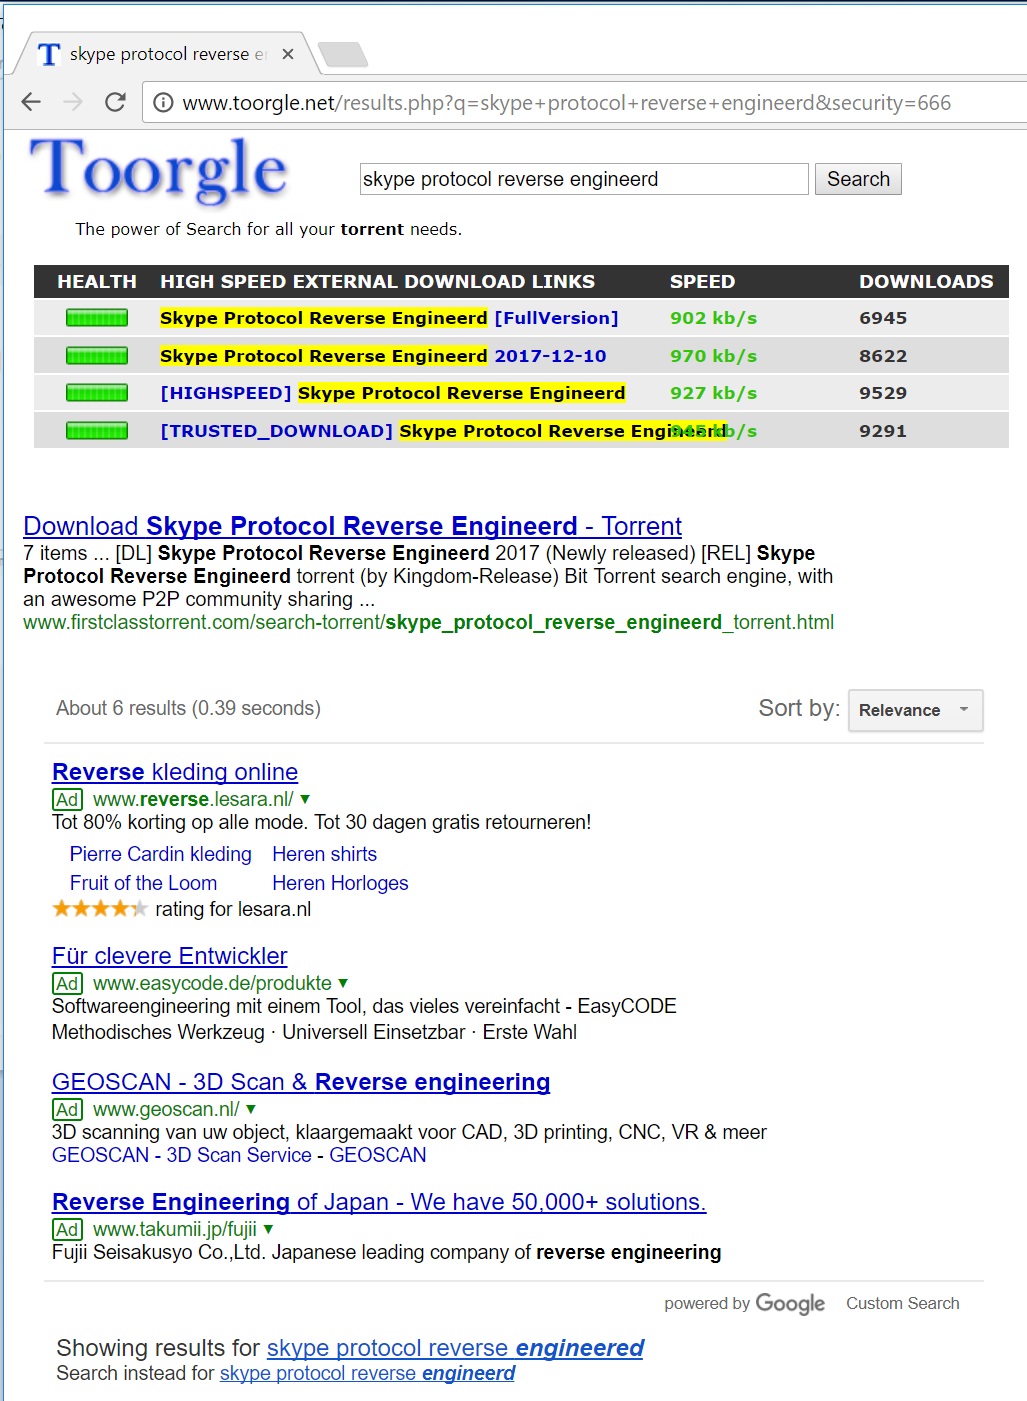1027x1401 pixels.
Task: Expand the arrow next to www.reverse.lesara.nl/
Action: 305,799
